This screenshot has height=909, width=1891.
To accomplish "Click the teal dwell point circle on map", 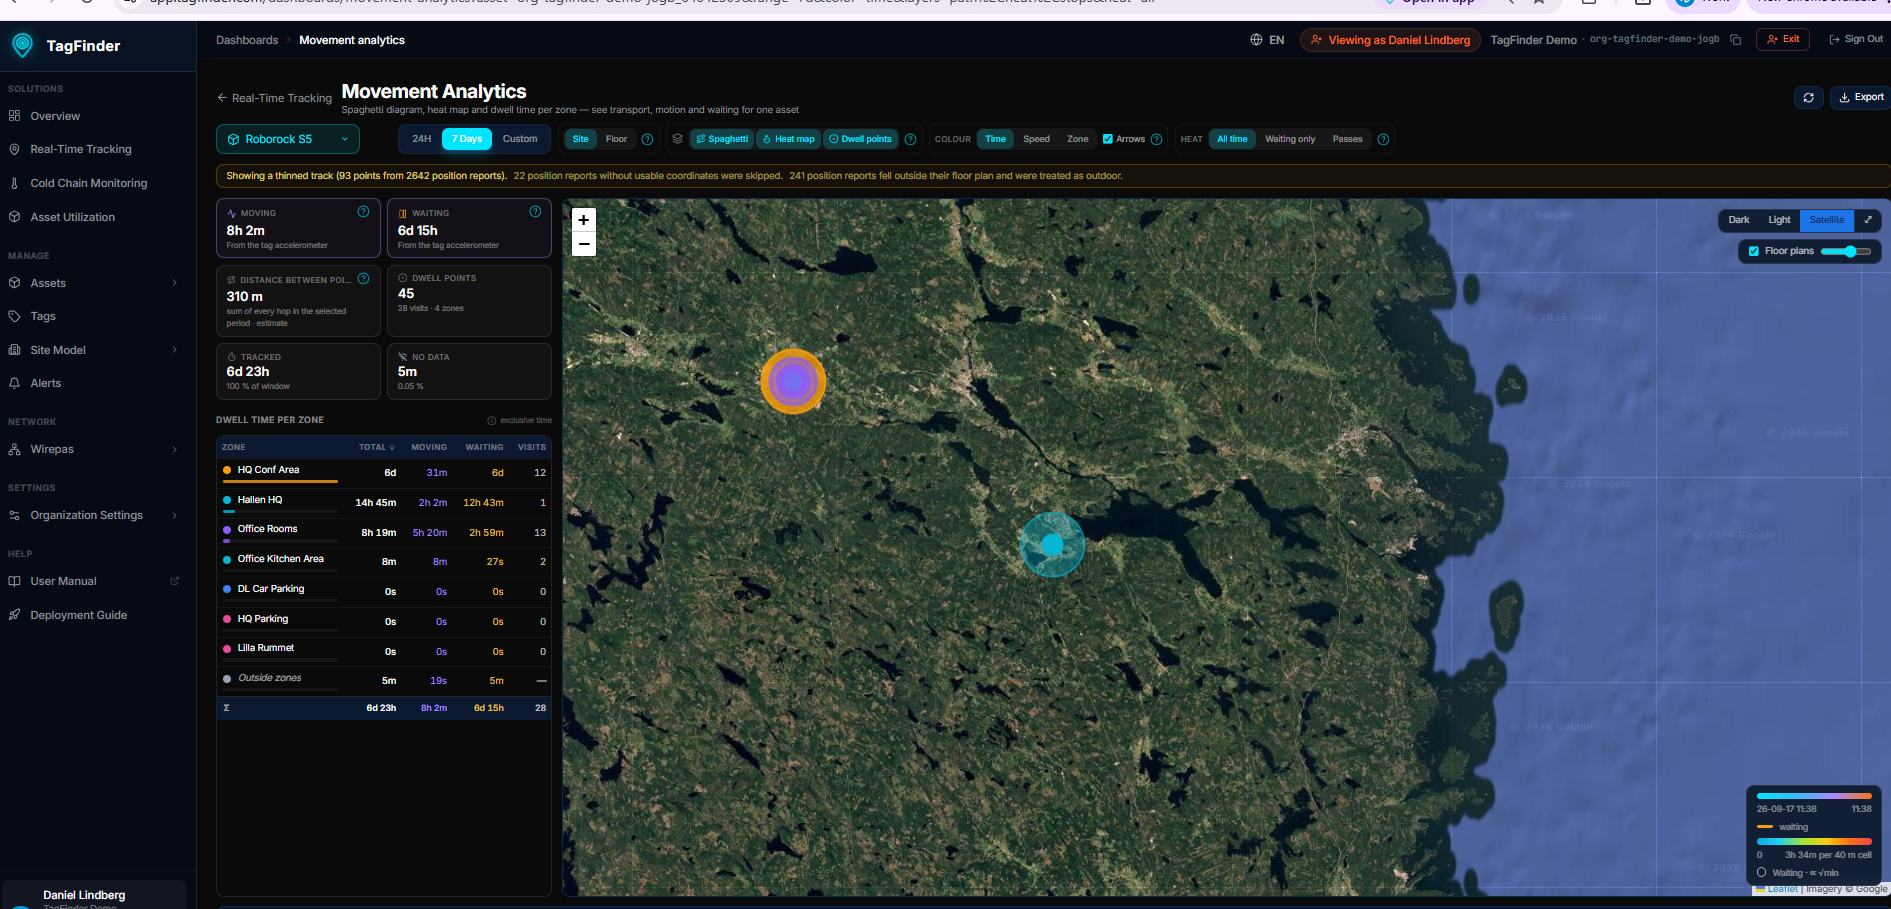I will click(x=1052, y=545).
